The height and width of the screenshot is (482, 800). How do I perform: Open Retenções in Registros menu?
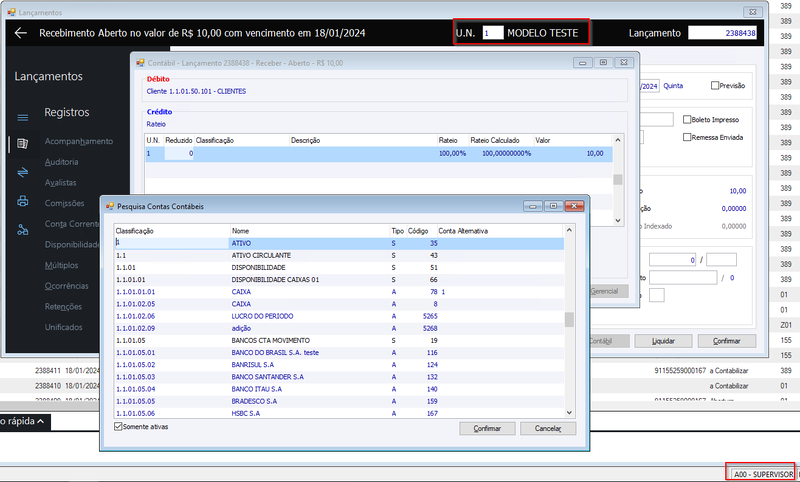point(63,307)
